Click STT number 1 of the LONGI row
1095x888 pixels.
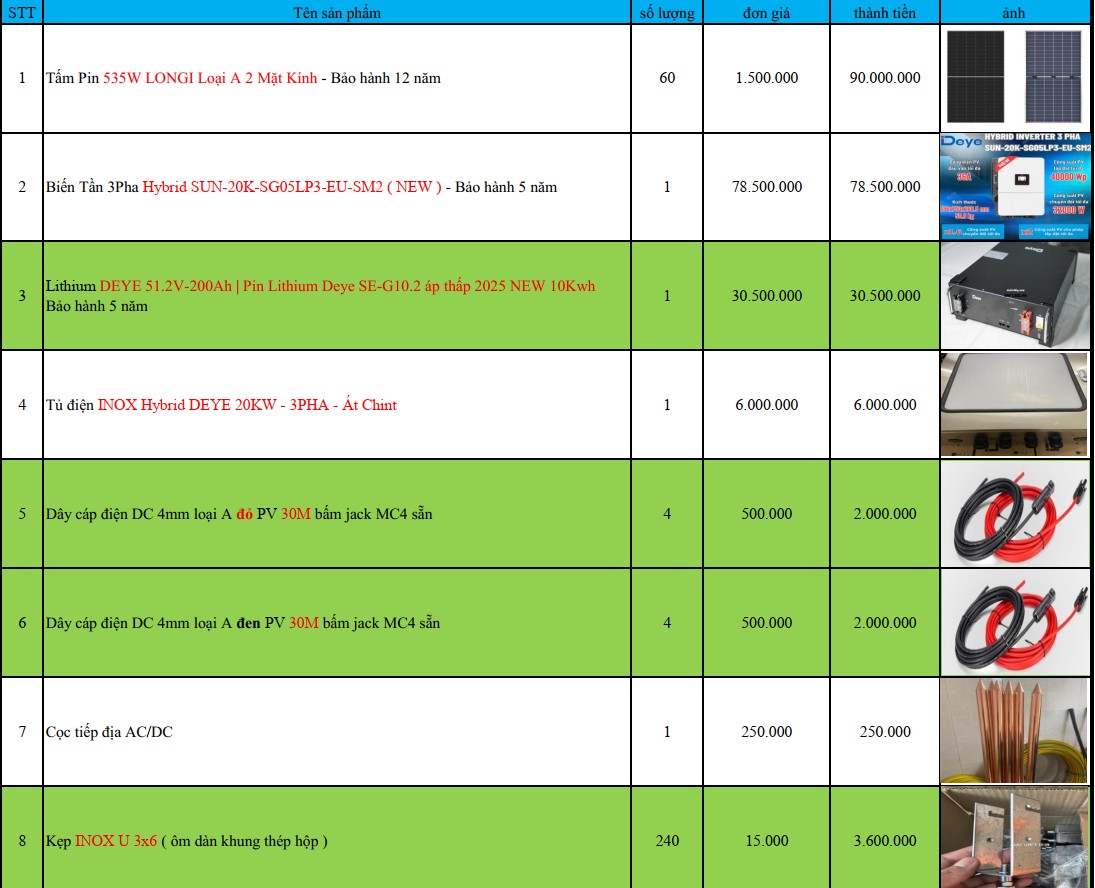pos(22,78)
